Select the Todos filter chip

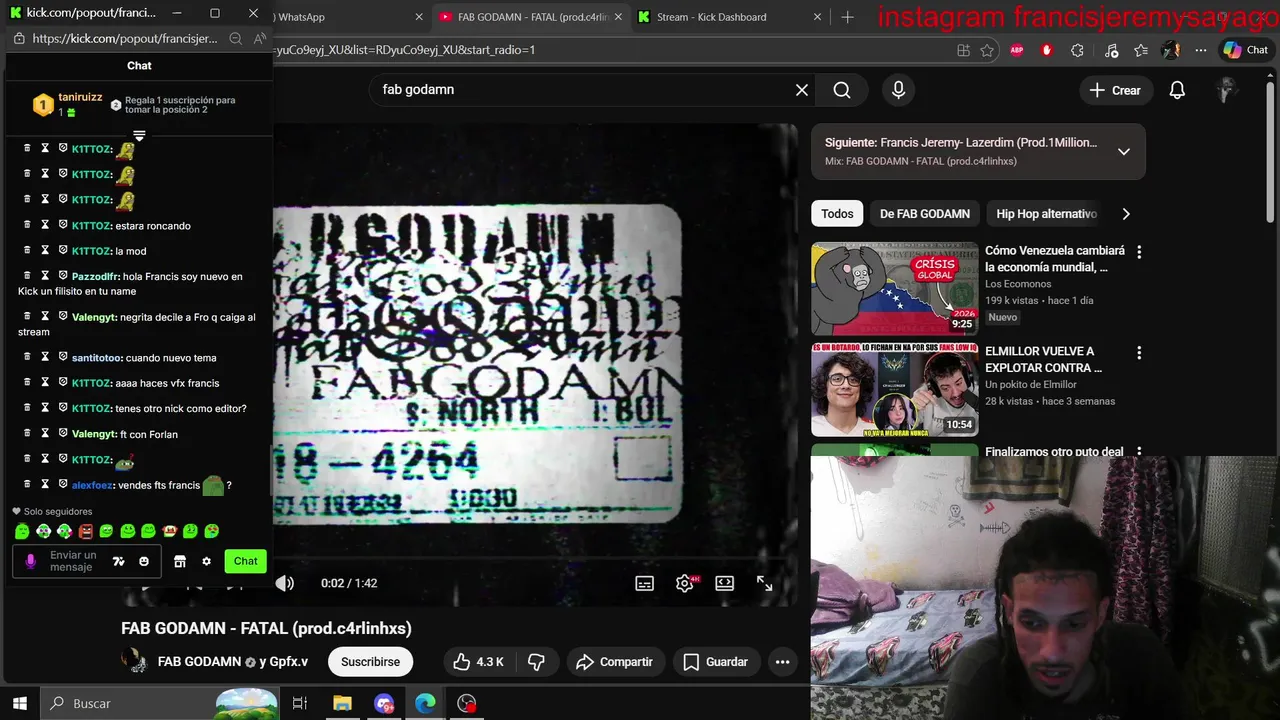pos(837,214)
